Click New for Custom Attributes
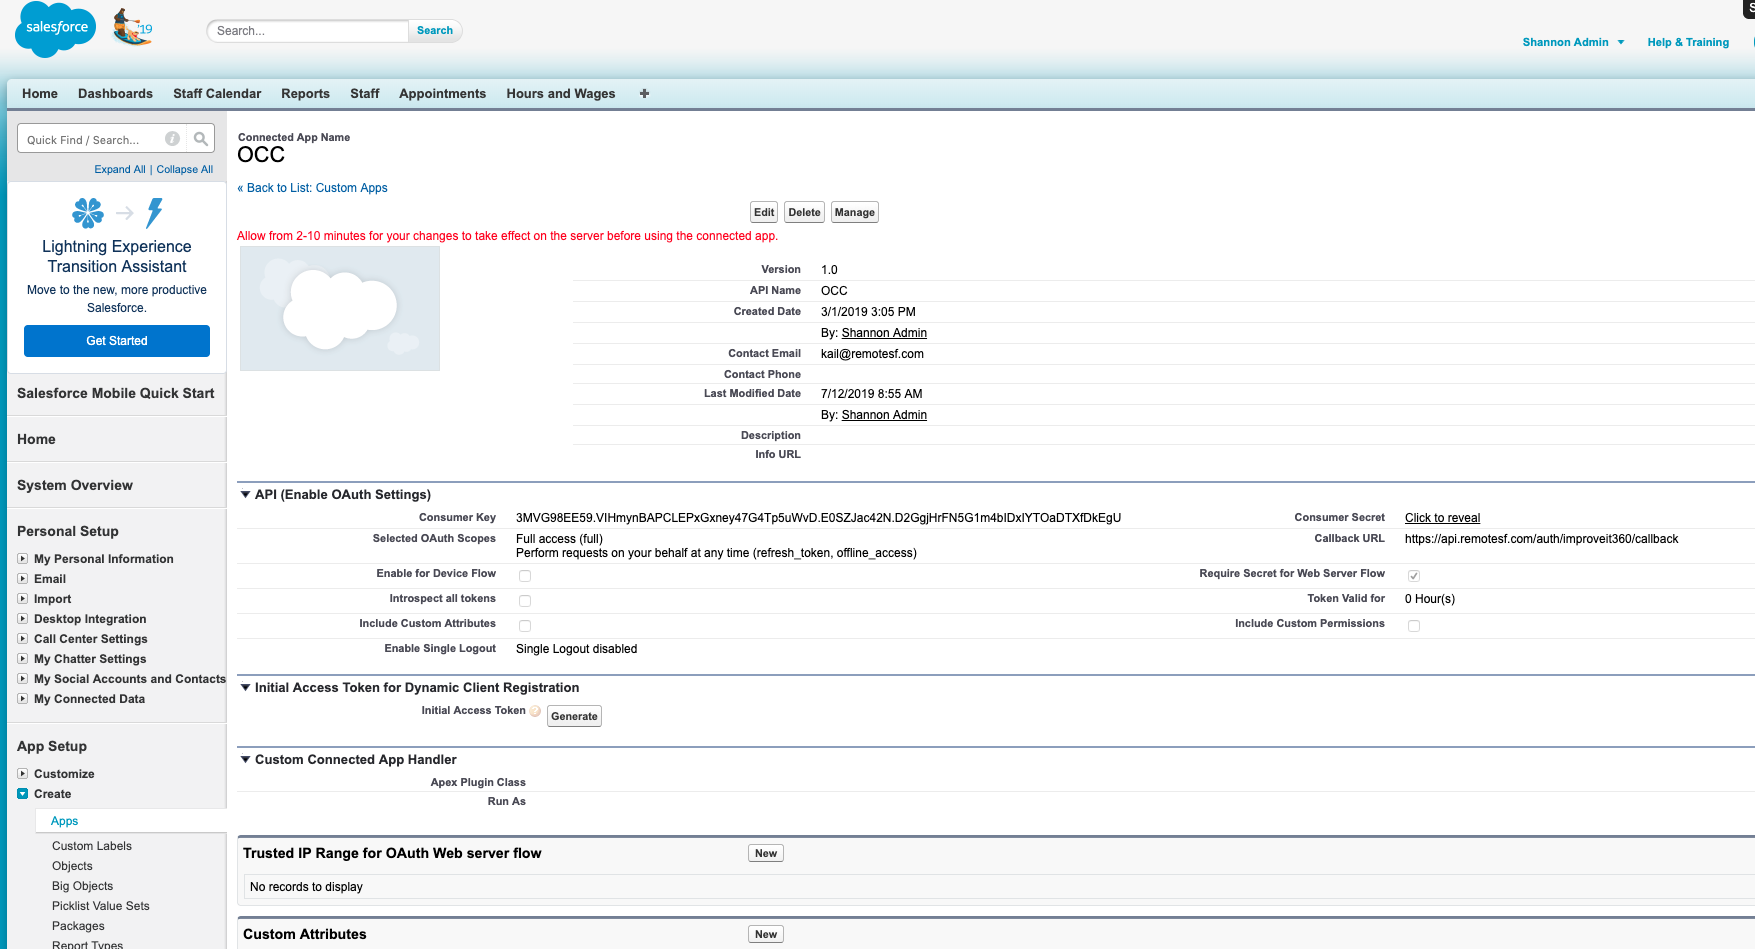The width and height of the screenshot is (1755, 949). tap(766, 934)
